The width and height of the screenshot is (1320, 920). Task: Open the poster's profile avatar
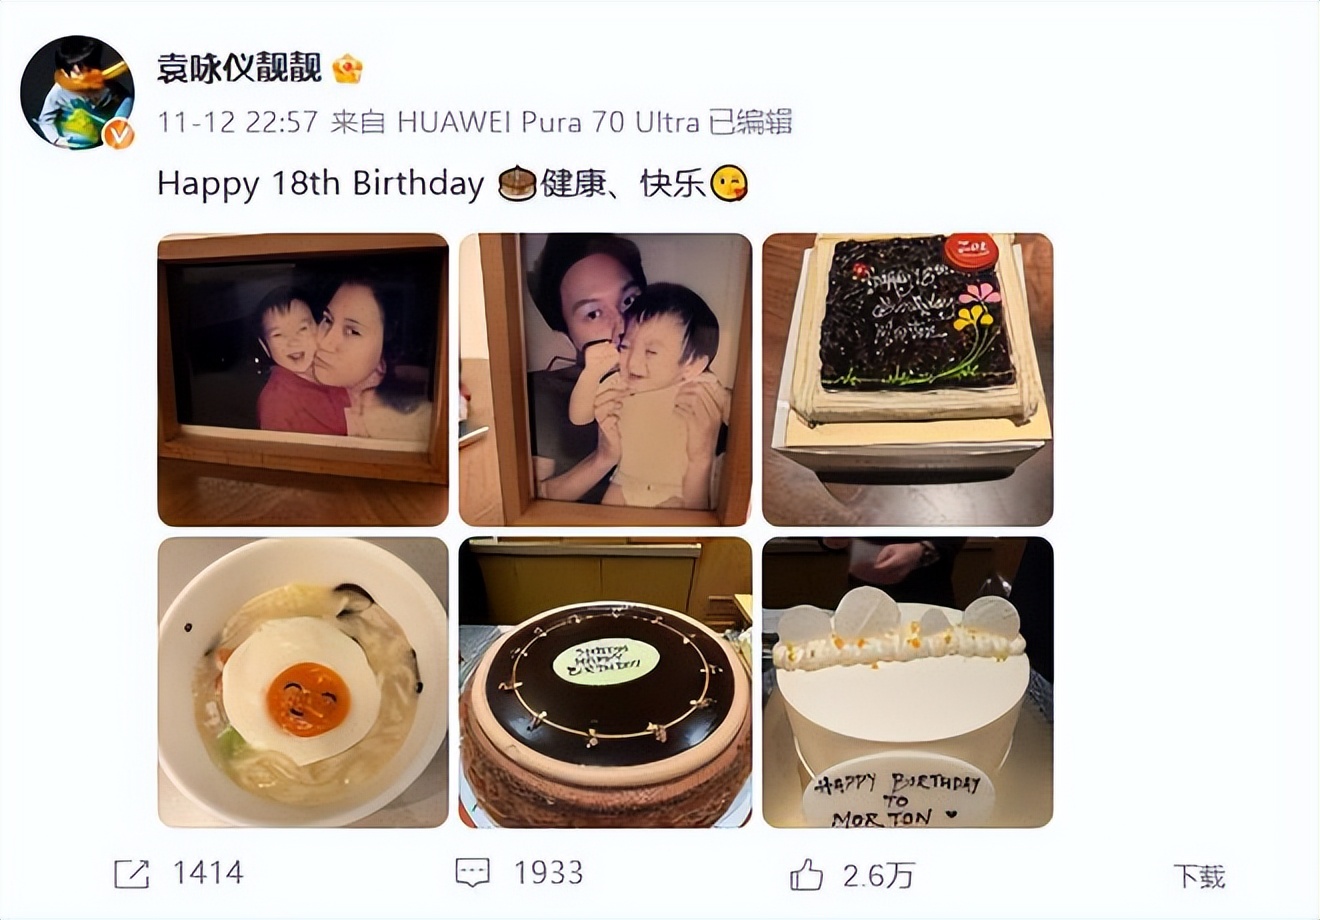click(77, 92)
